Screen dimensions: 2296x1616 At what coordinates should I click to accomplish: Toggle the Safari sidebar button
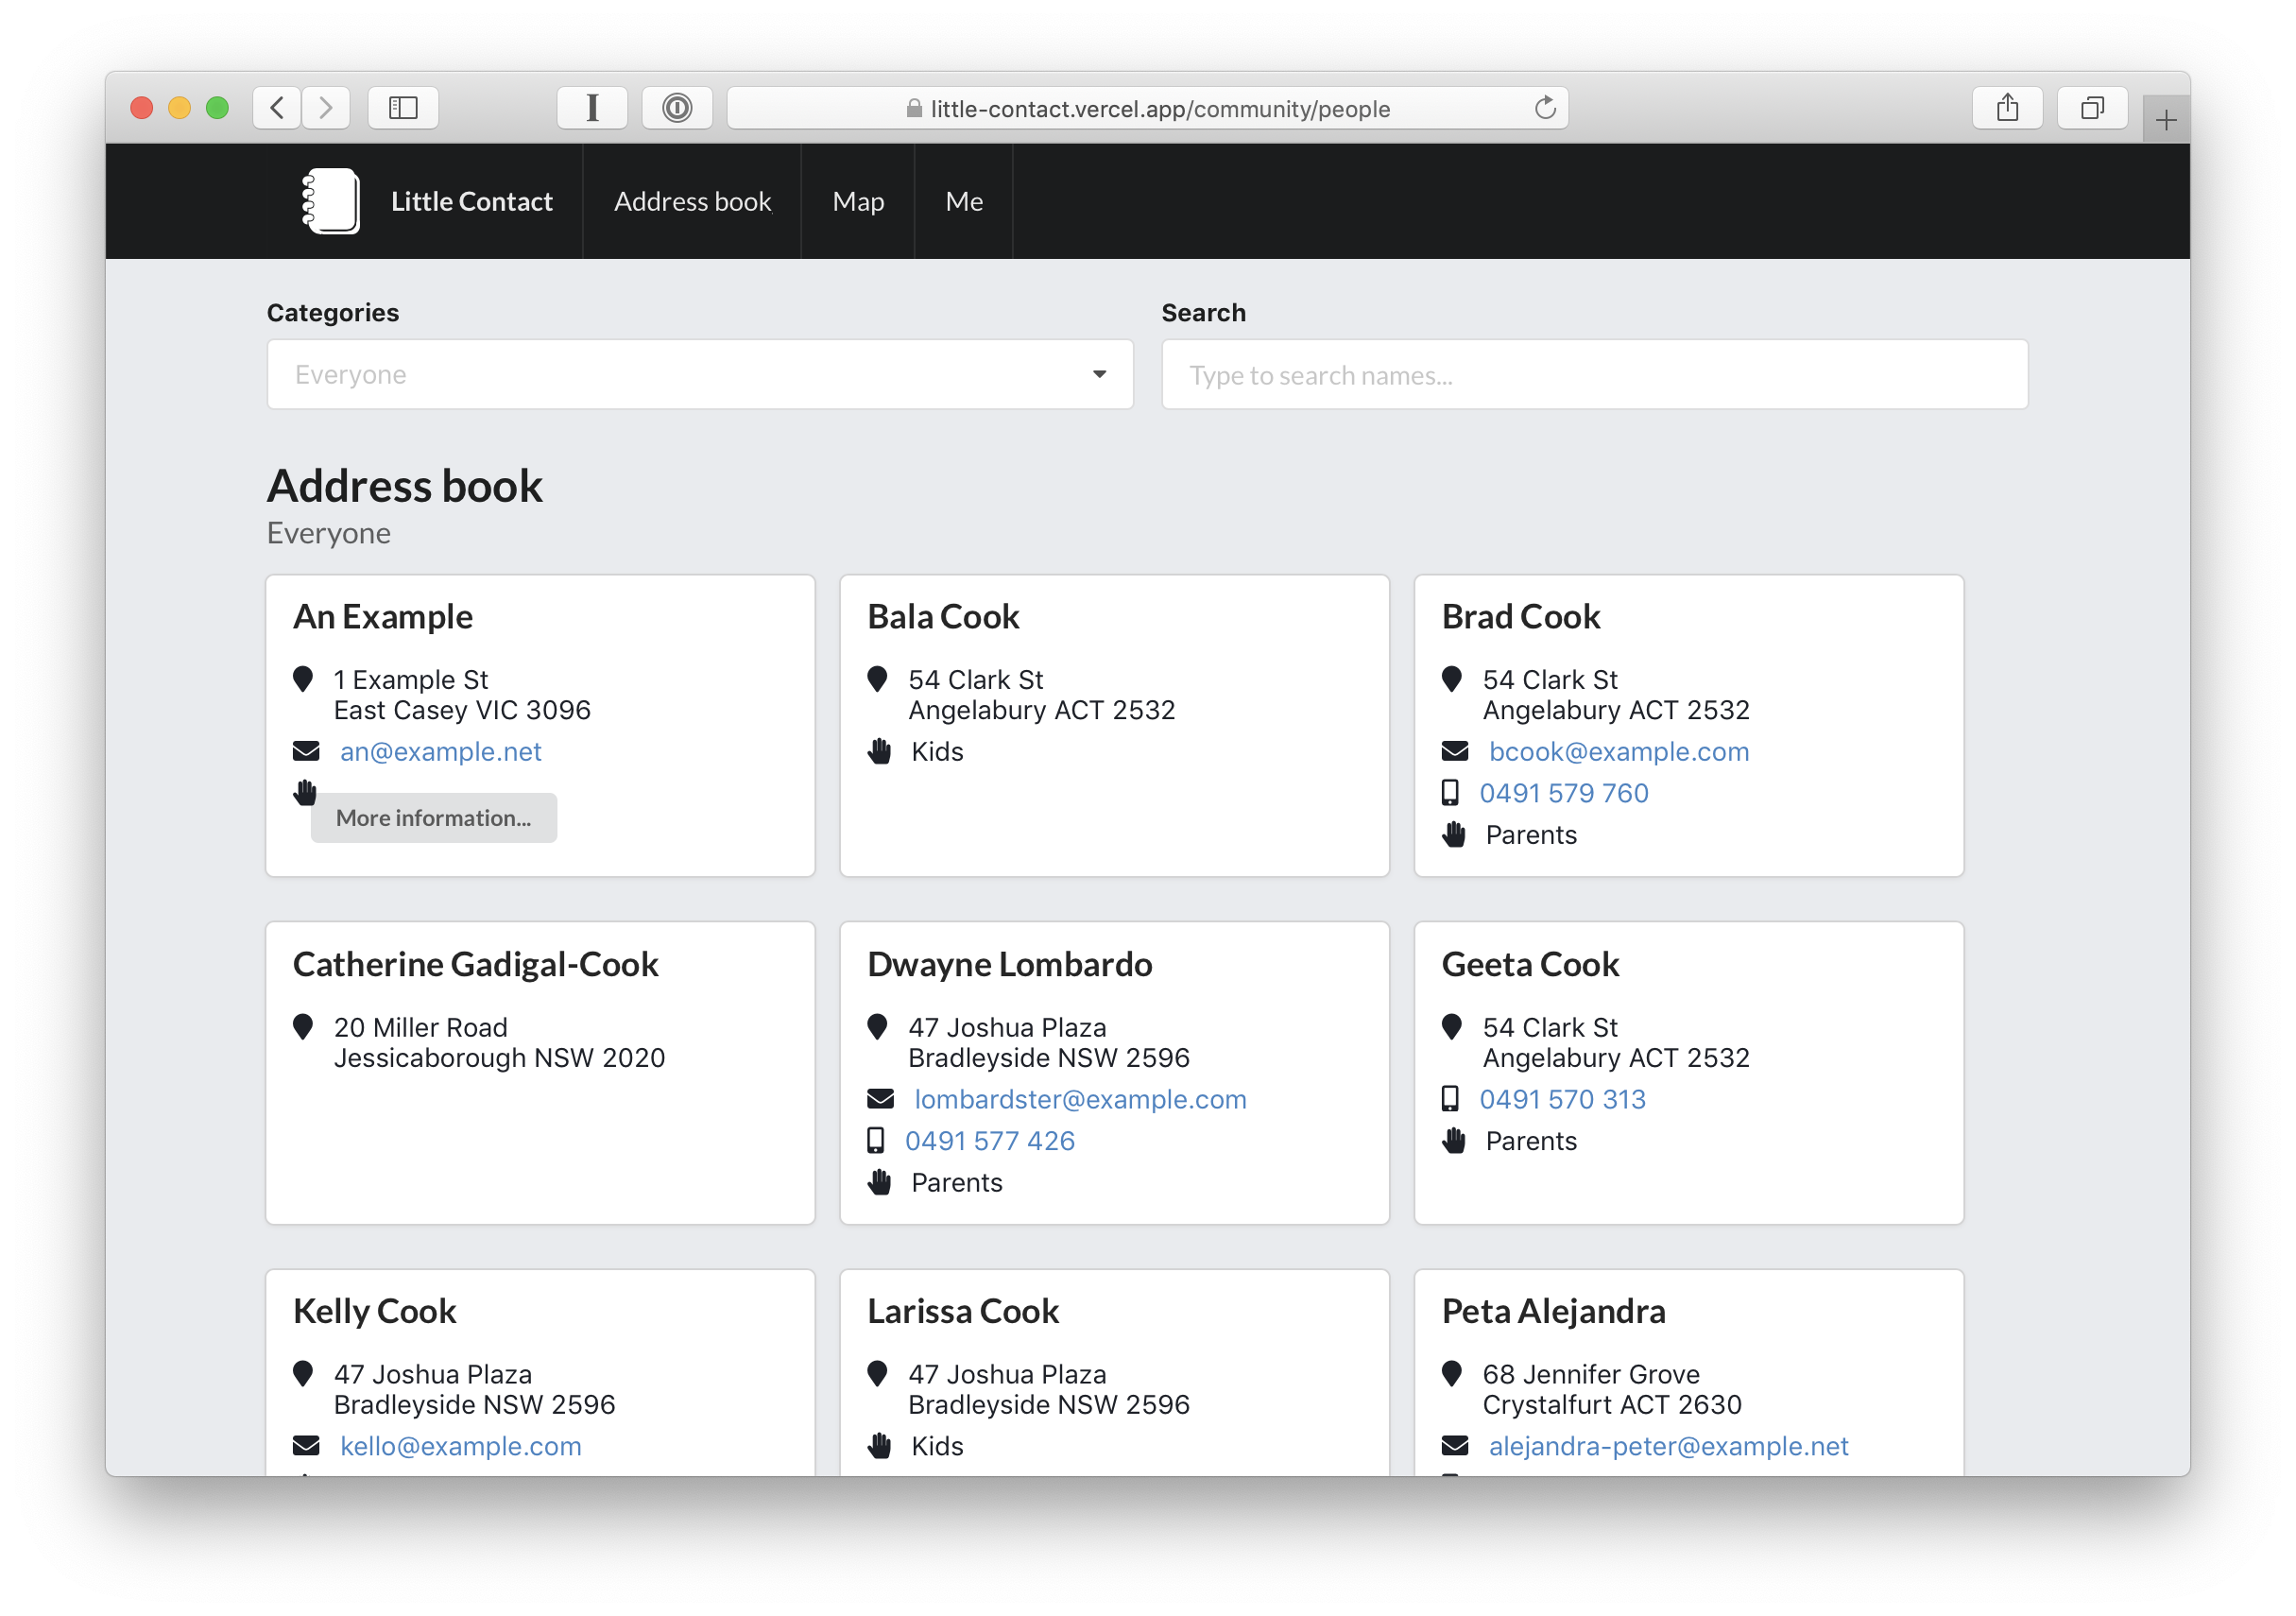403,108
